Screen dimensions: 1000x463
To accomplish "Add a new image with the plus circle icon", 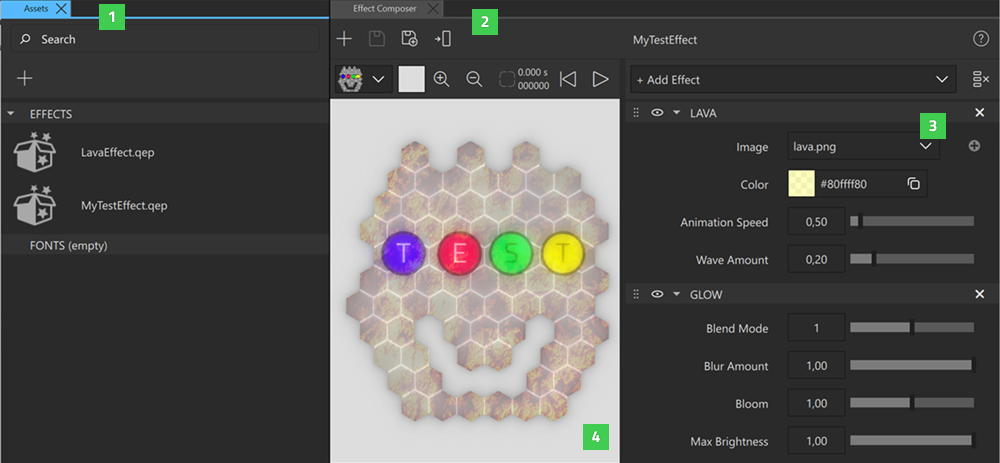I will pyautogui.click(x=974, y=147).
